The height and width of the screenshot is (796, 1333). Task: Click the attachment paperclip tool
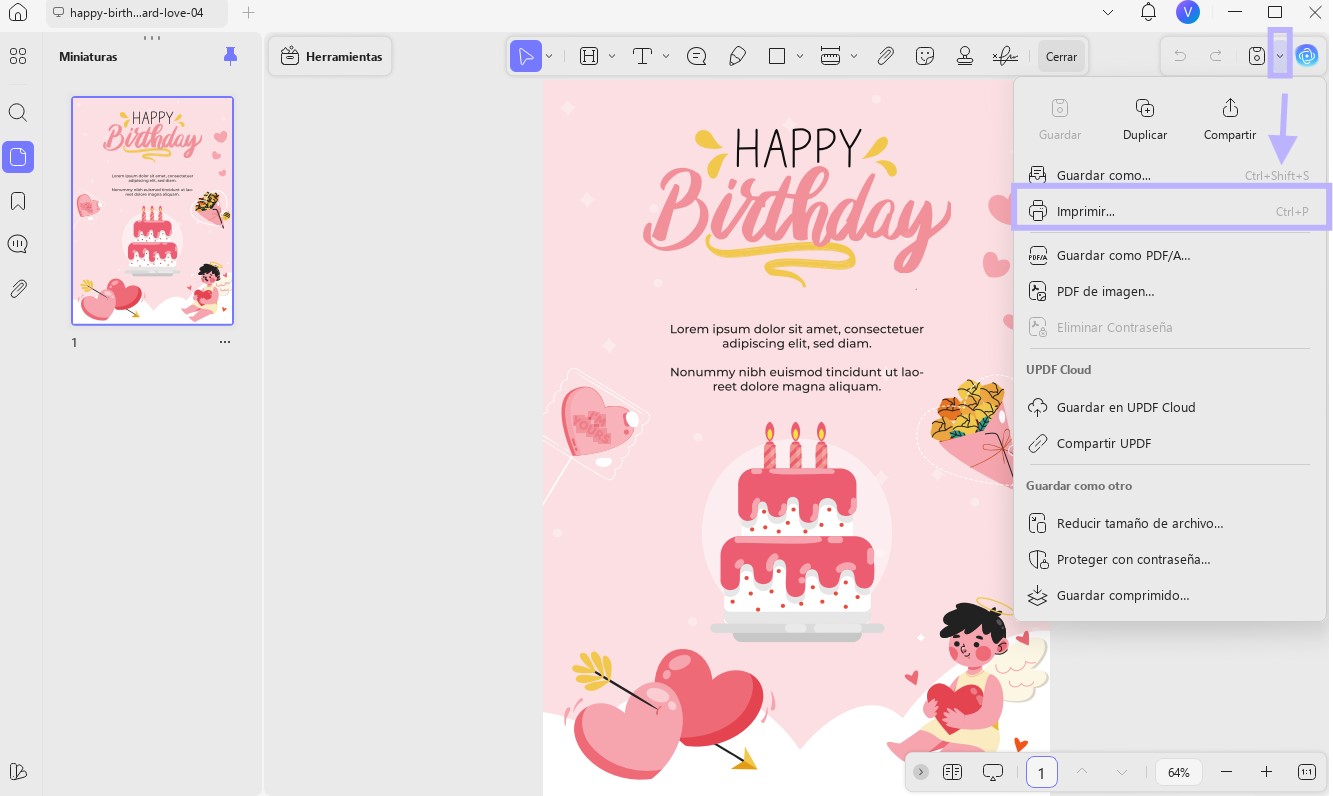point(885,57)
